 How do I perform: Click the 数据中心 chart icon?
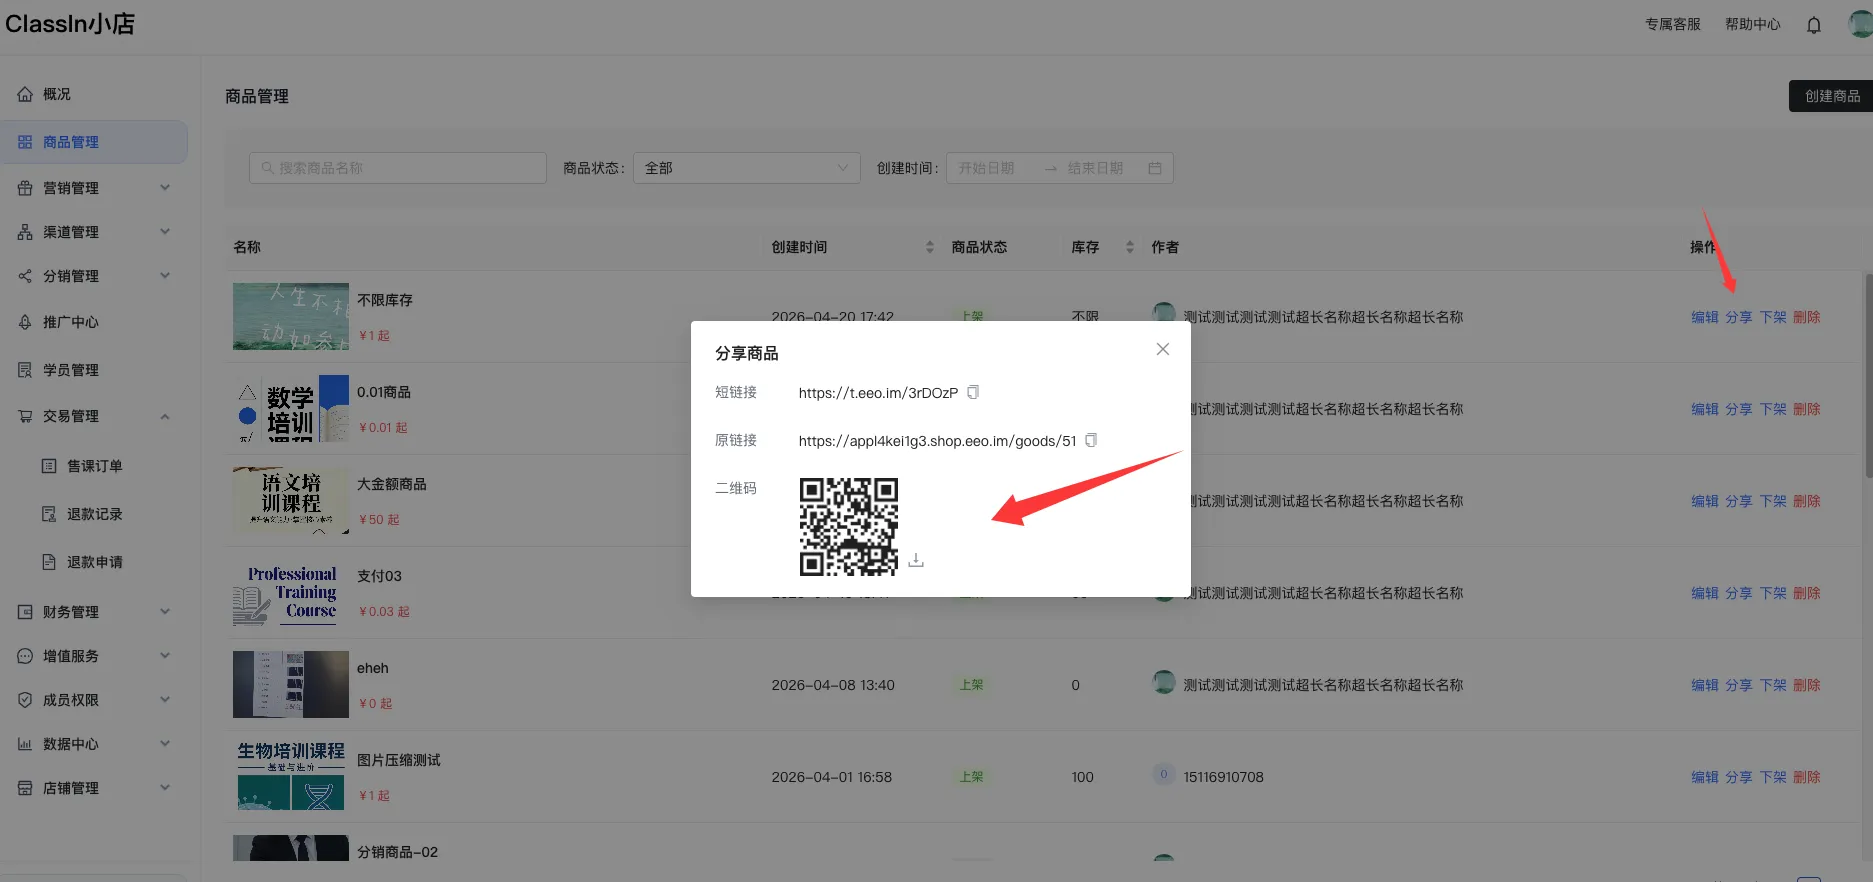coord(25,744)
